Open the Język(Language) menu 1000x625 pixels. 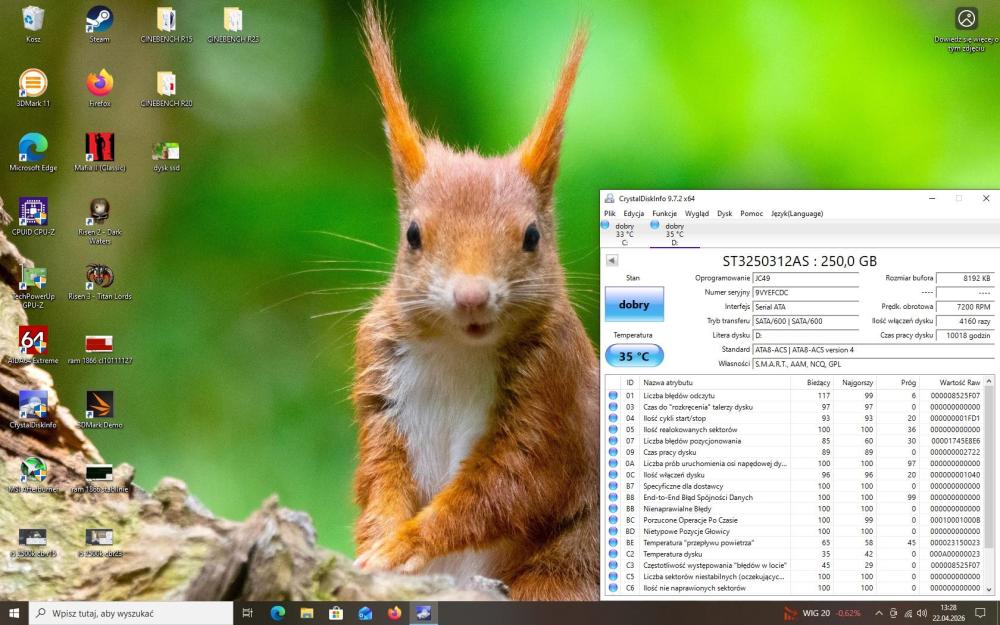click(797, 214)
